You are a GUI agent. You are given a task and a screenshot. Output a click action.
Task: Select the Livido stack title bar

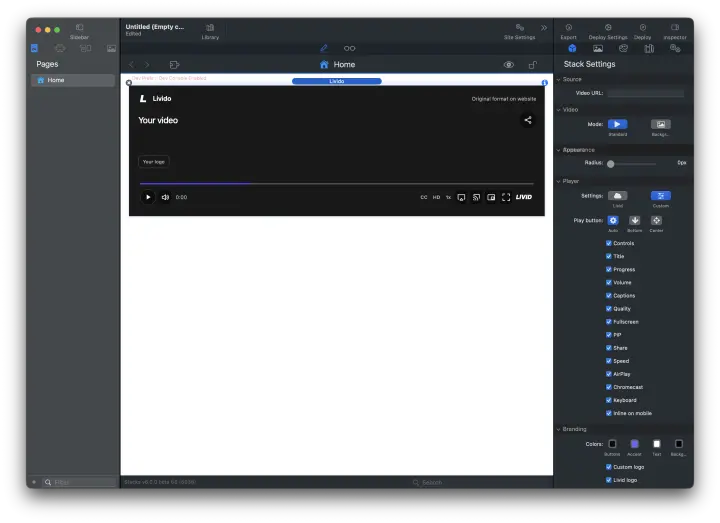pos(337,81)
